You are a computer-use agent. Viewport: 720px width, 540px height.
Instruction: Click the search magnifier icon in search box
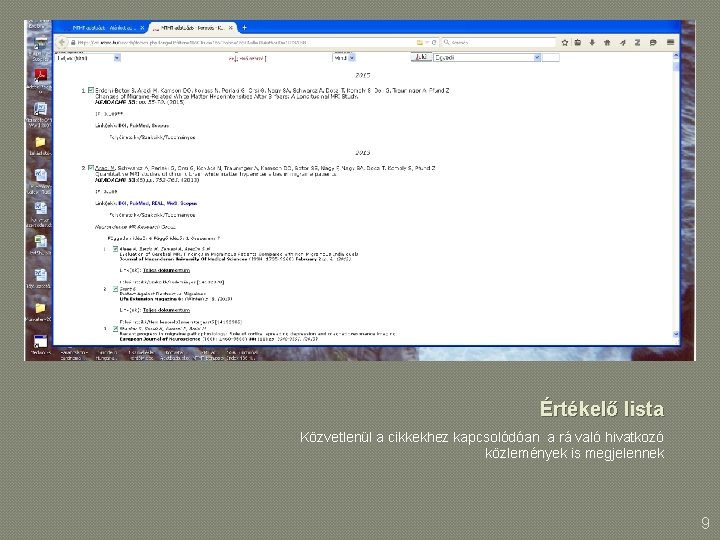point(446,42)
